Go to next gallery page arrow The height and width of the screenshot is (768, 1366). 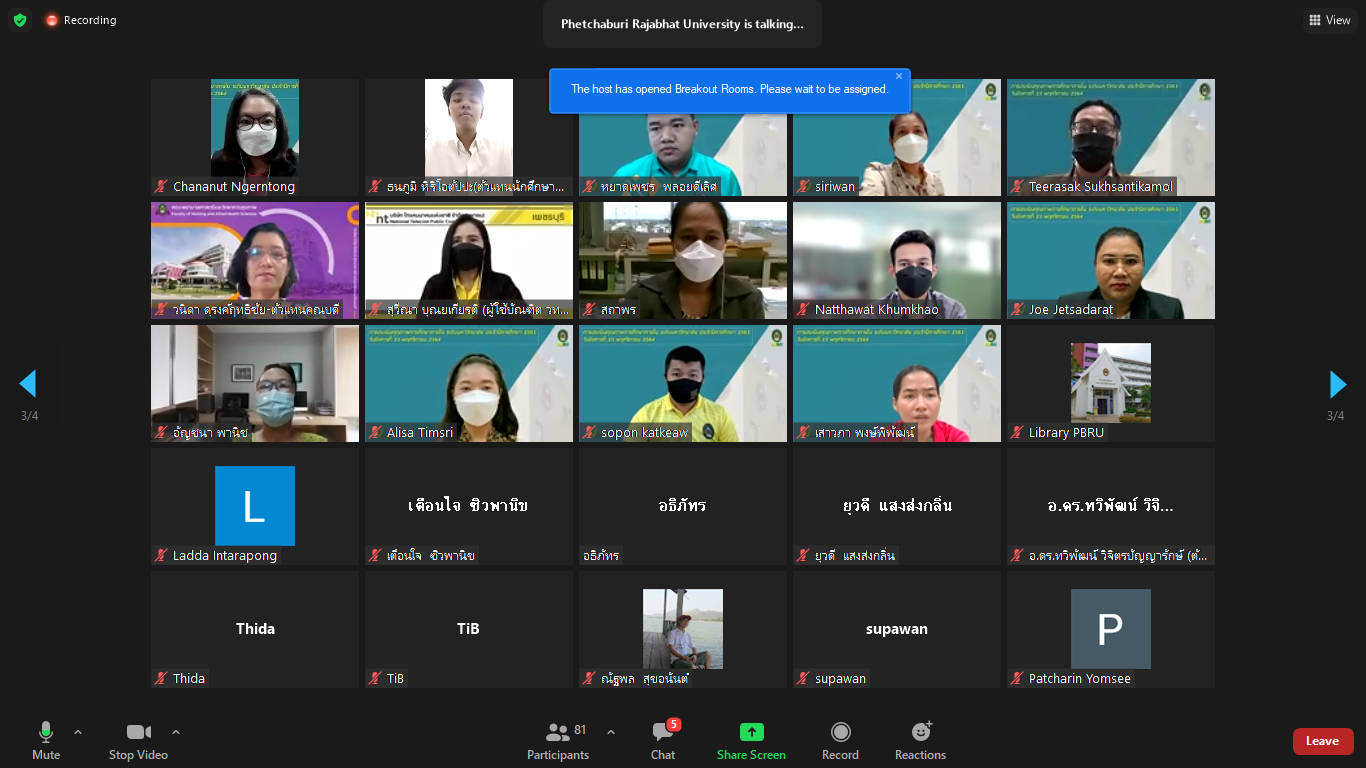(x=1337, y=384)
